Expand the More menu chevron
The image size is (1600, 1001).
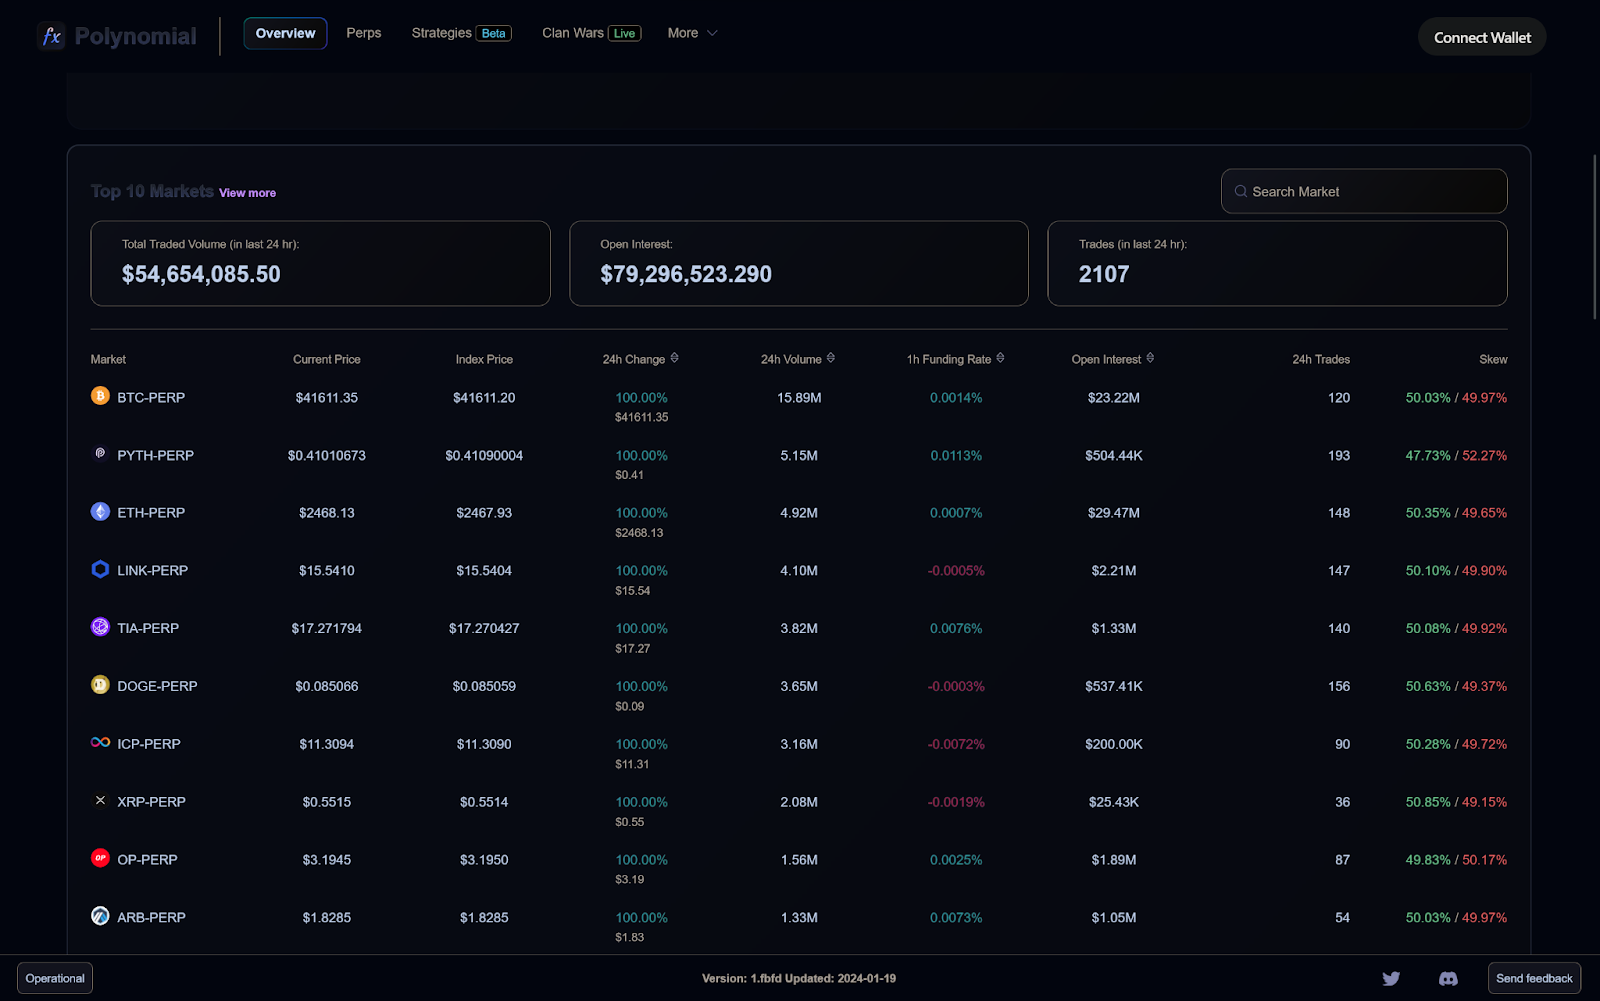712,33
